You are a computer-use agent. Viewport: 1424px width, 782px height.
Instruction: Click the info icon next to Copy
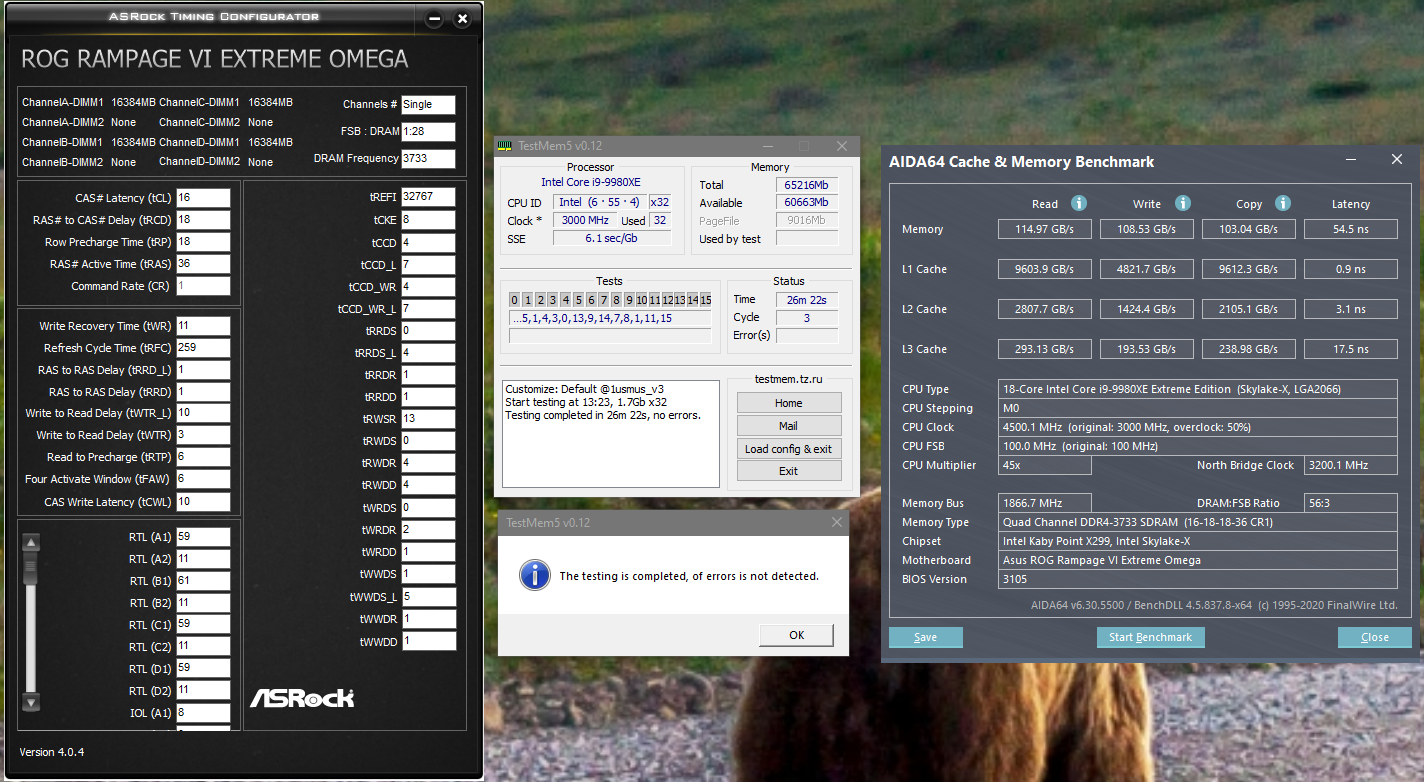(1283, 203)
